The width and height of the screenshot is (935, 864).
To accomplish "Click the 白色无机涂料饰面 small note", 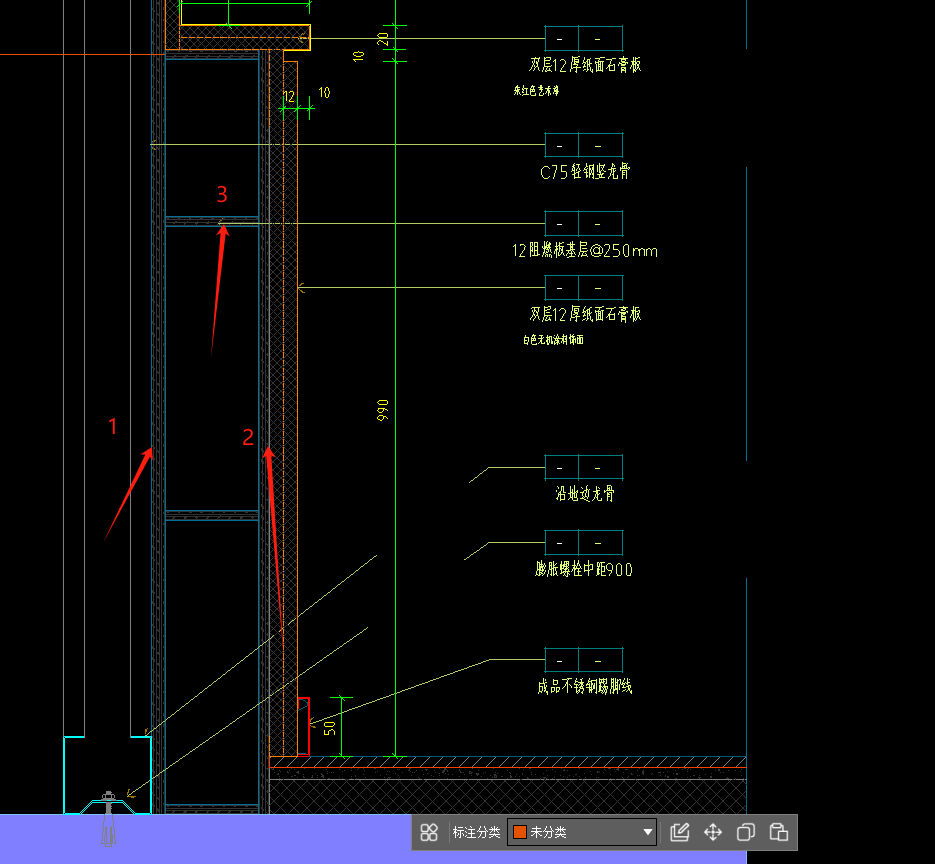I will point(553,340).
